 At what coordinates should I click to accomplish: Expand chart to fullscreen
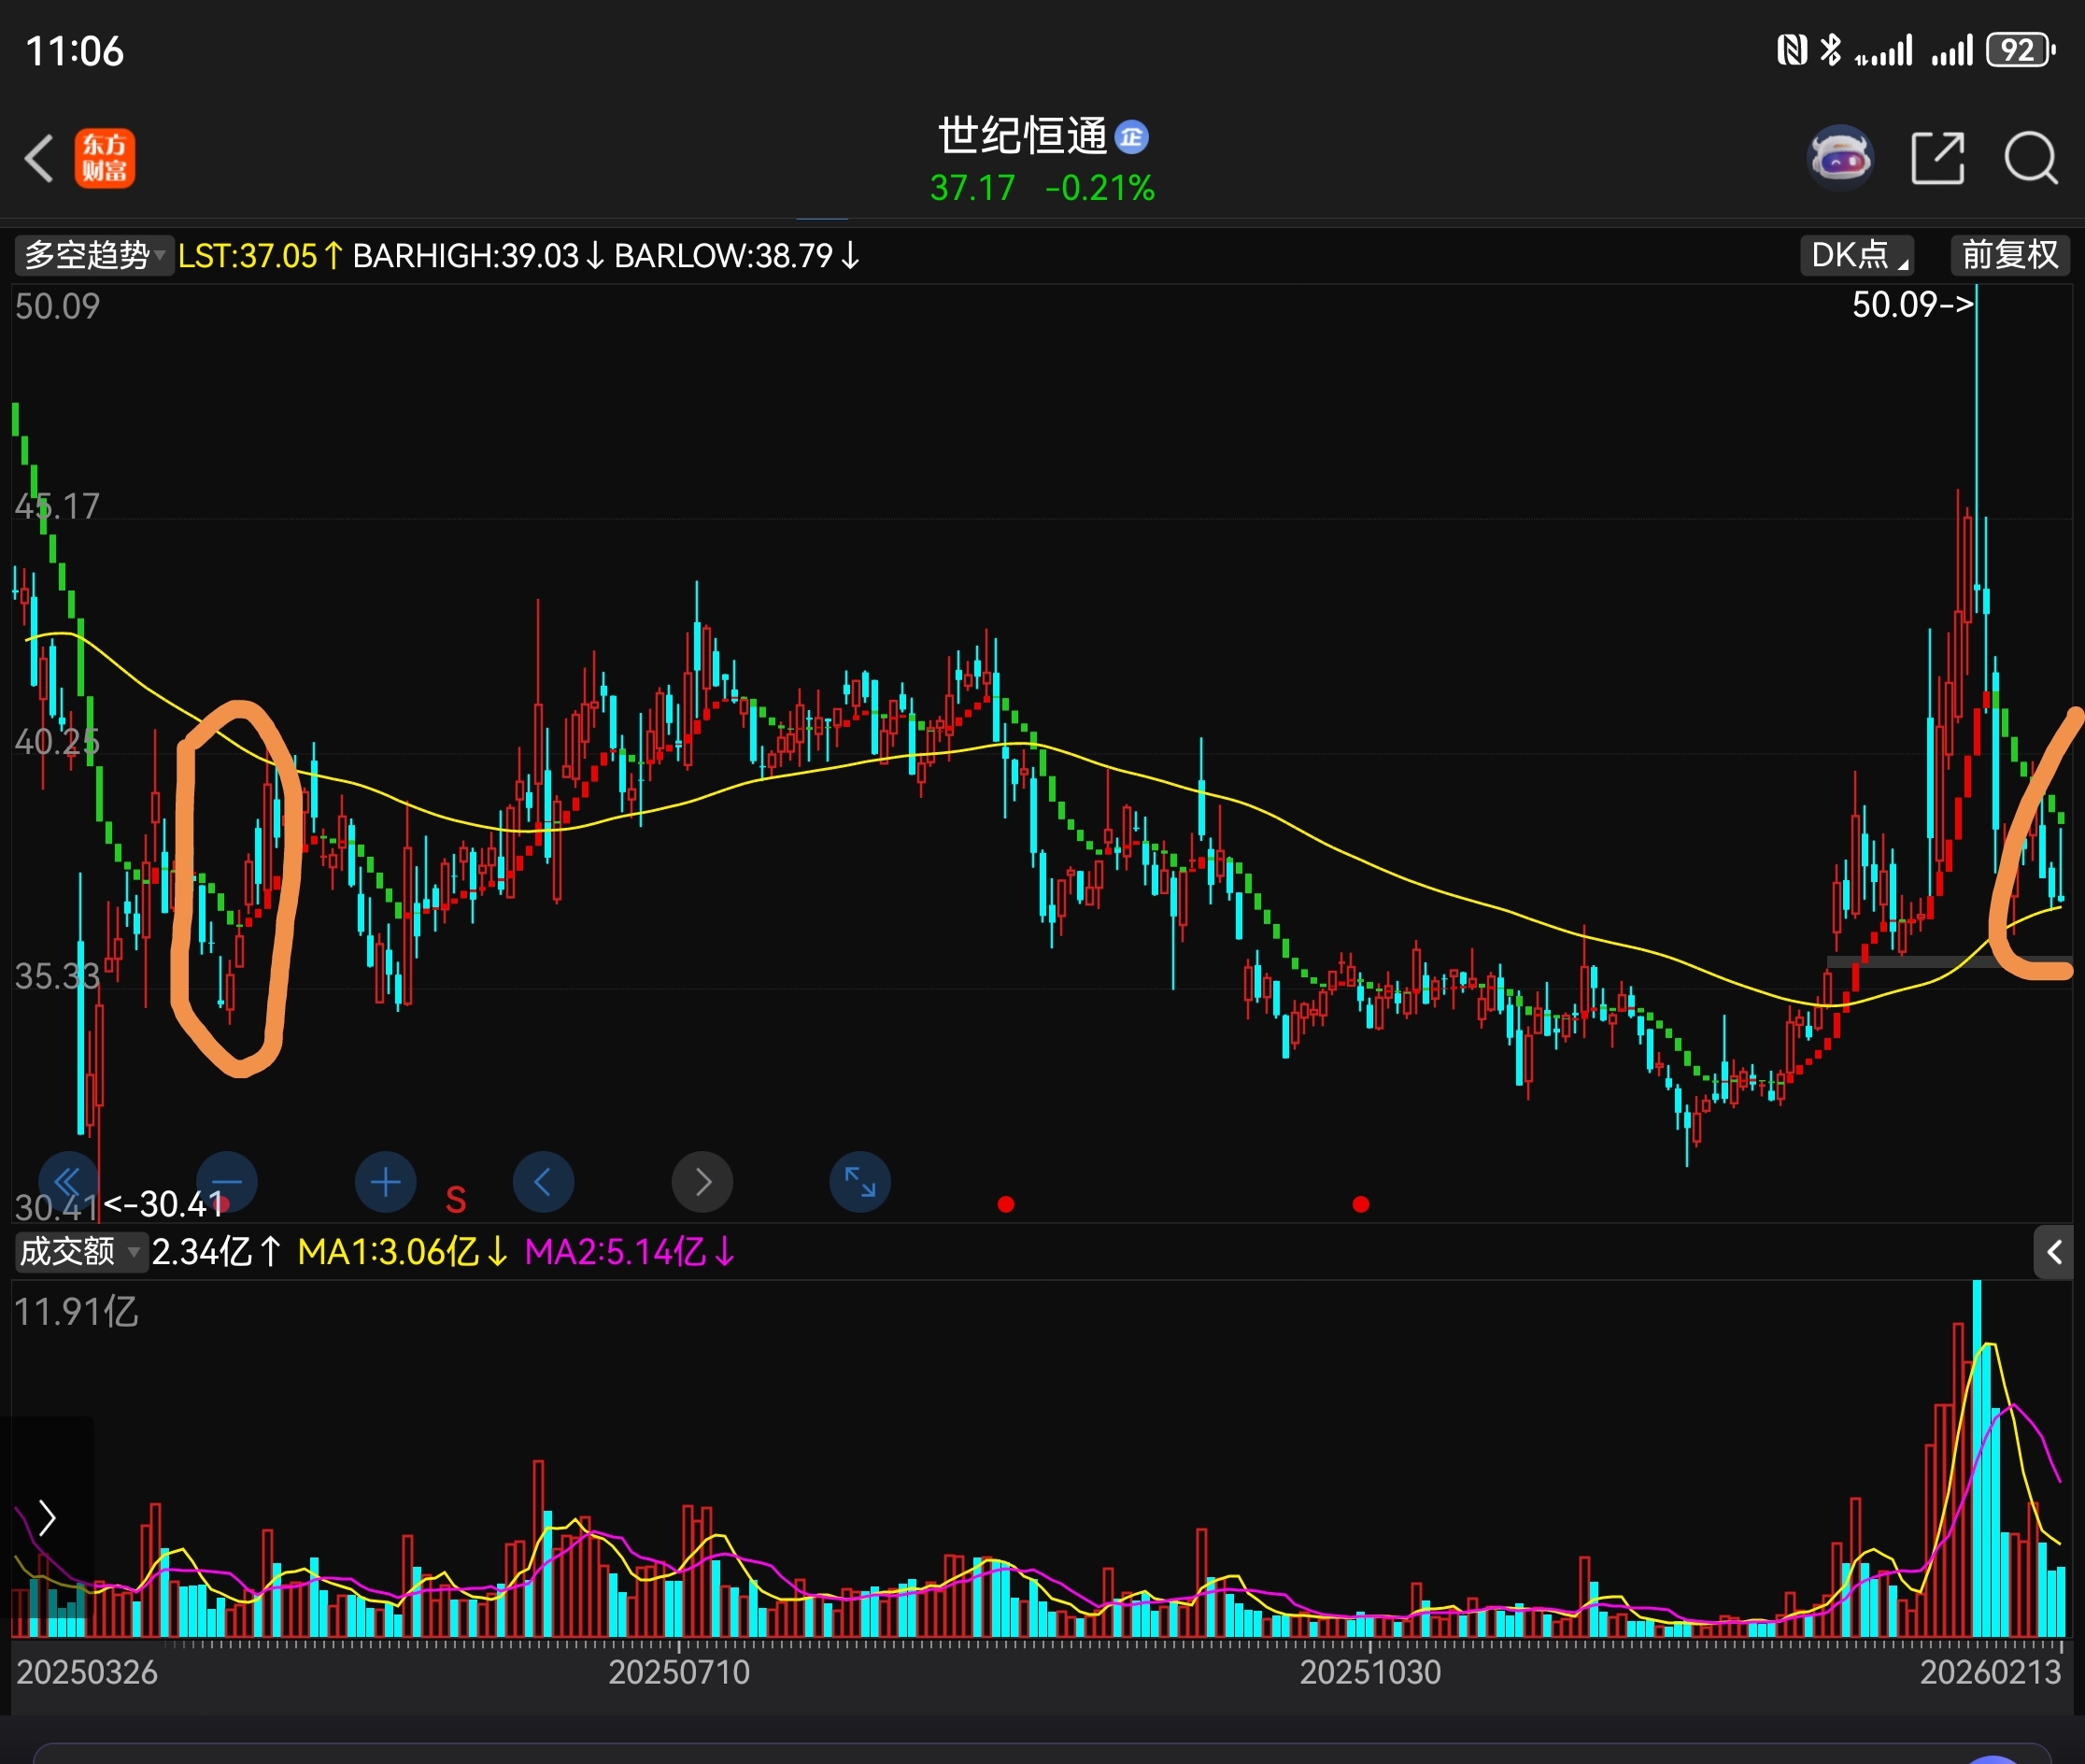[x=860, y=1182]
